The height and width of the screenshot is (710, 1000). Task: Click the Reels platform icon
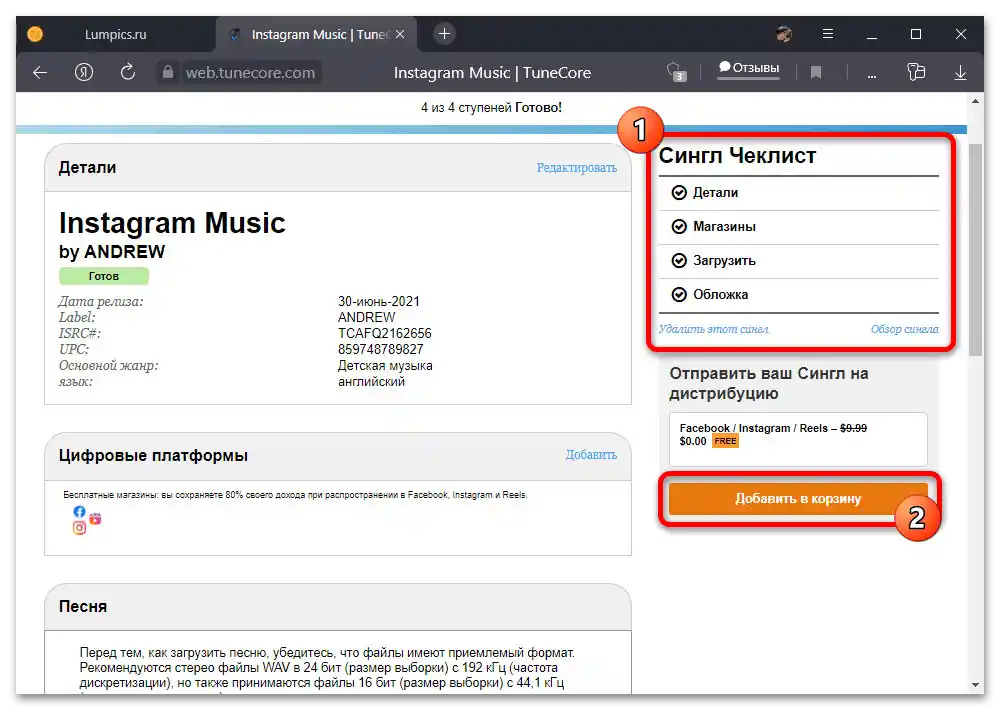(x=95, y=519)
